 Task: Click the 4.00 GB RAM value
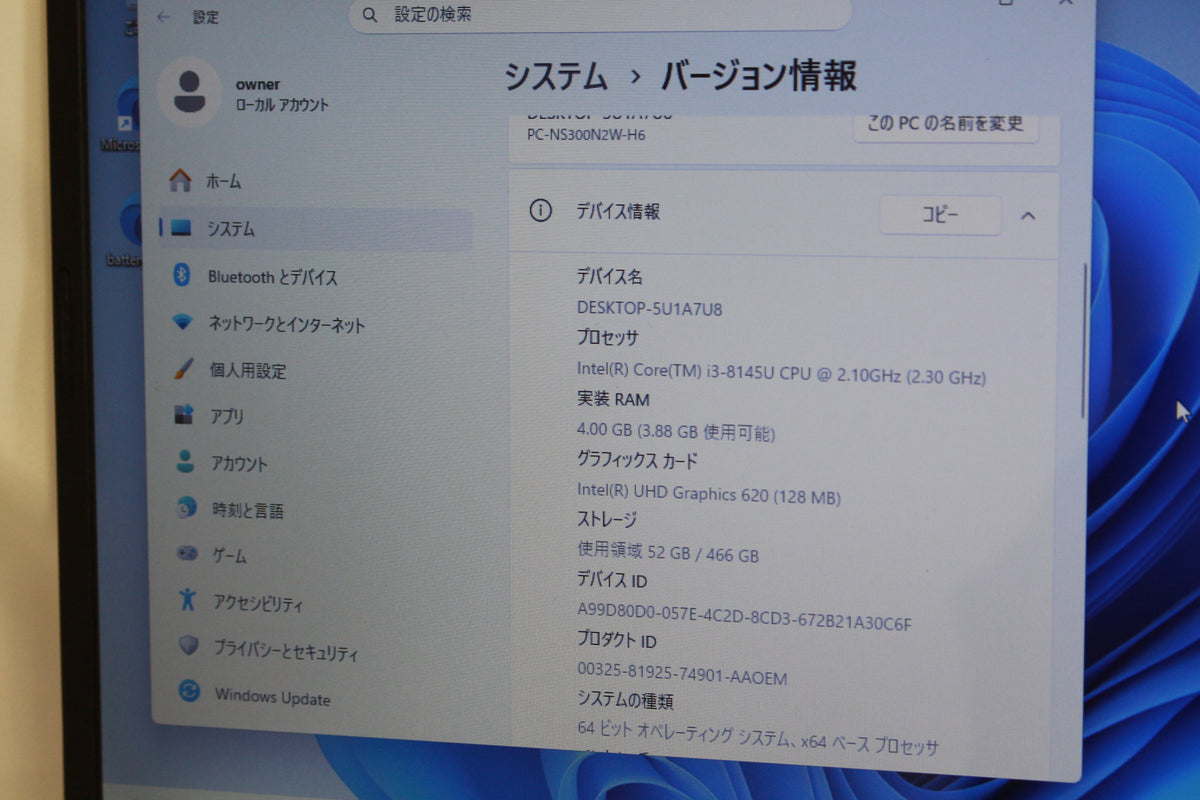(x=675, y=433)
